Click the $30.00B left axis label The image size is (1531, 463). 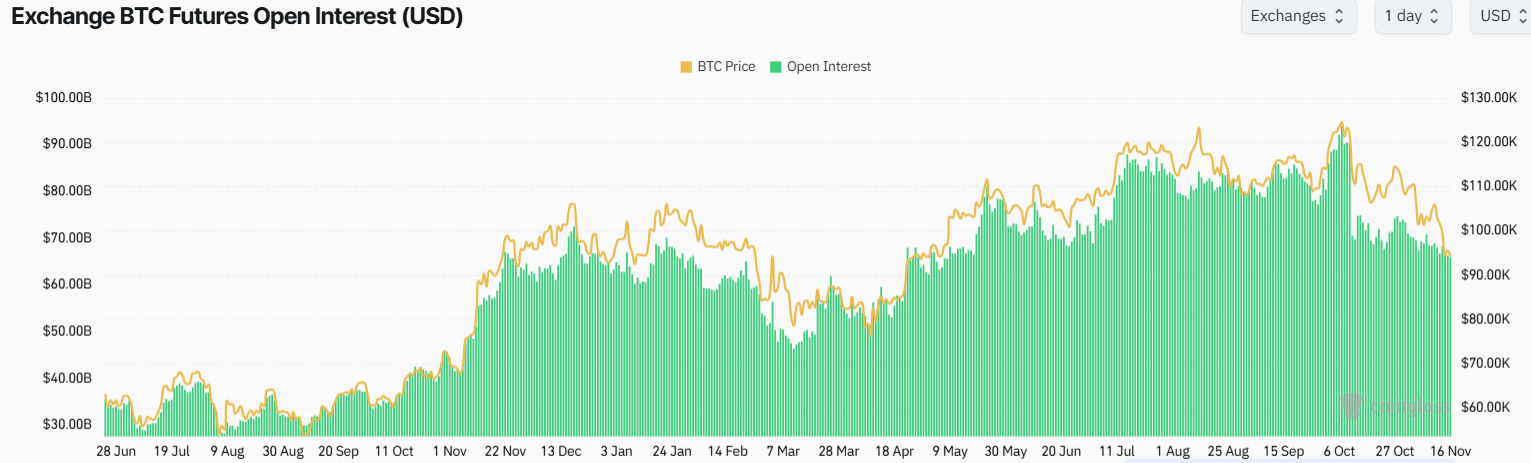(x=67, y=424)
